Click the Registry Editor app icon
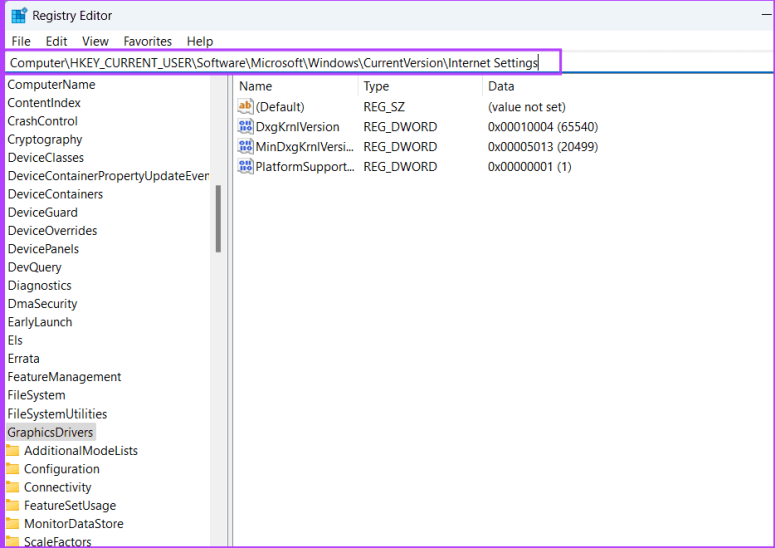775x548 pixels. 19,15
